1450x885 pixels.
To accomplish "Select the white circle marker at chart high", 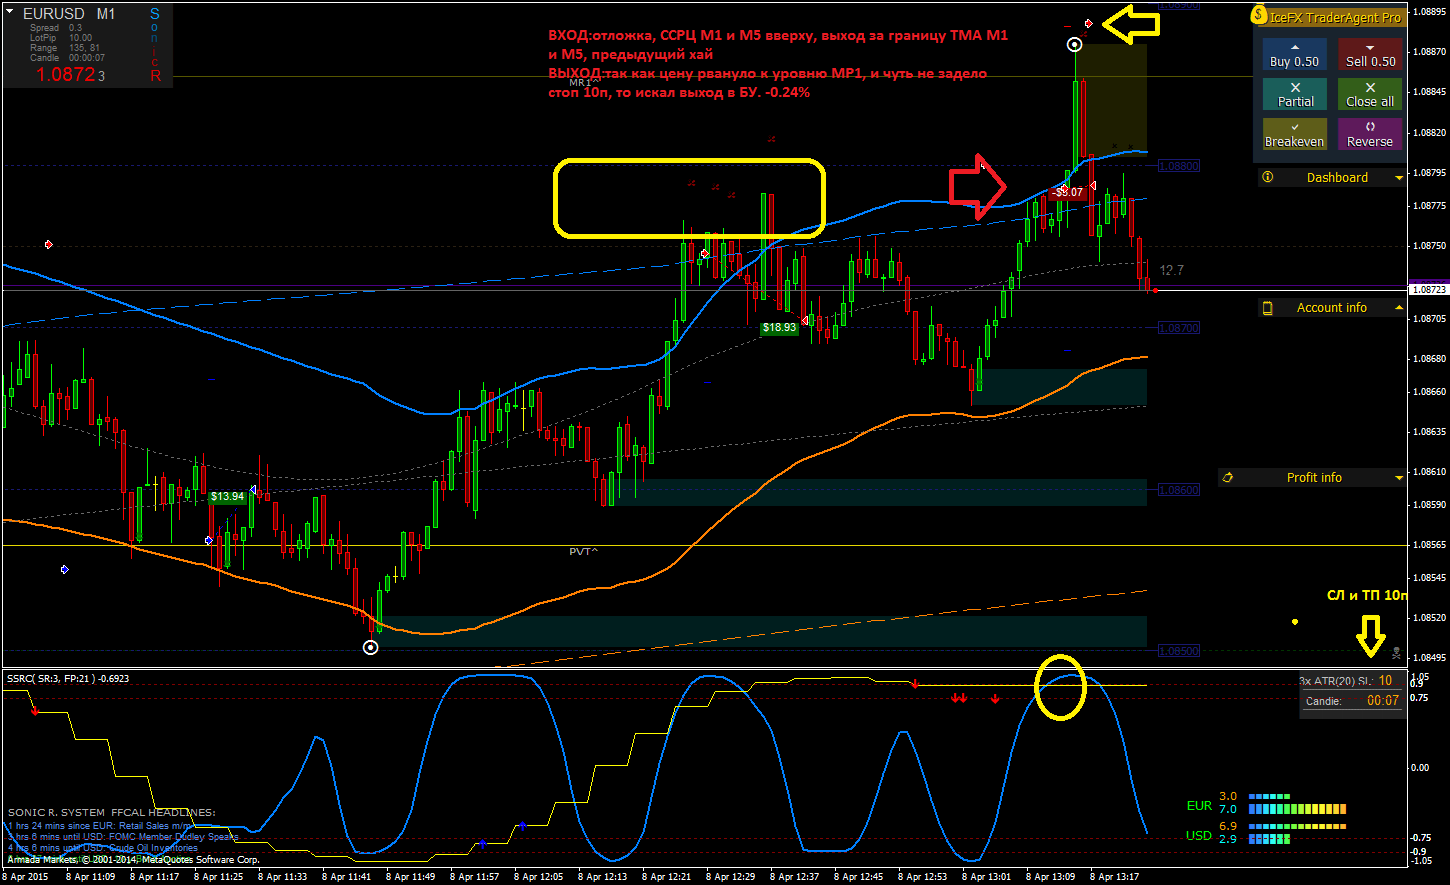I will tap(1074, 44).
